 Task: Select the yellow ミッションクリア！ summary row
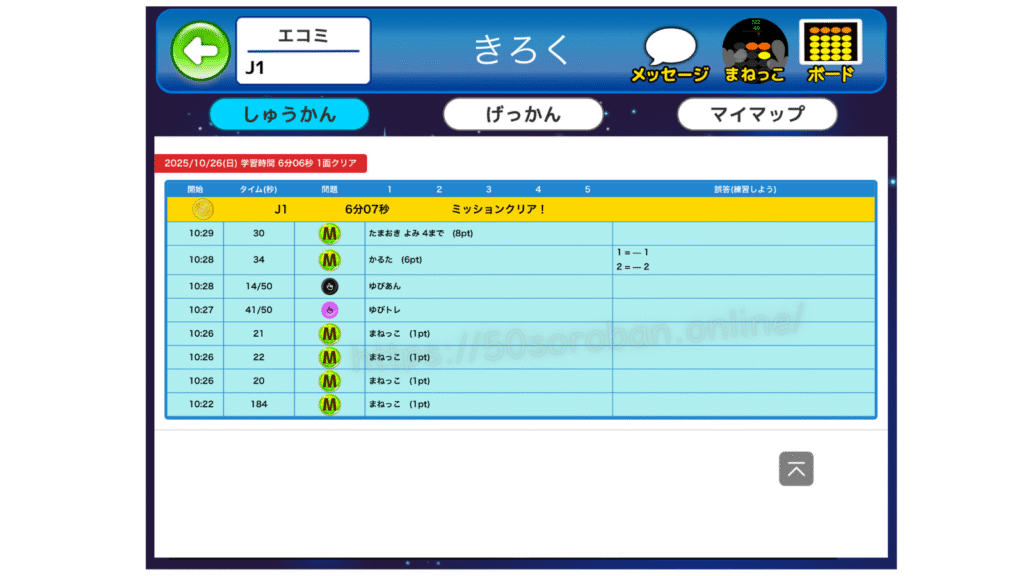coord(520,209)
